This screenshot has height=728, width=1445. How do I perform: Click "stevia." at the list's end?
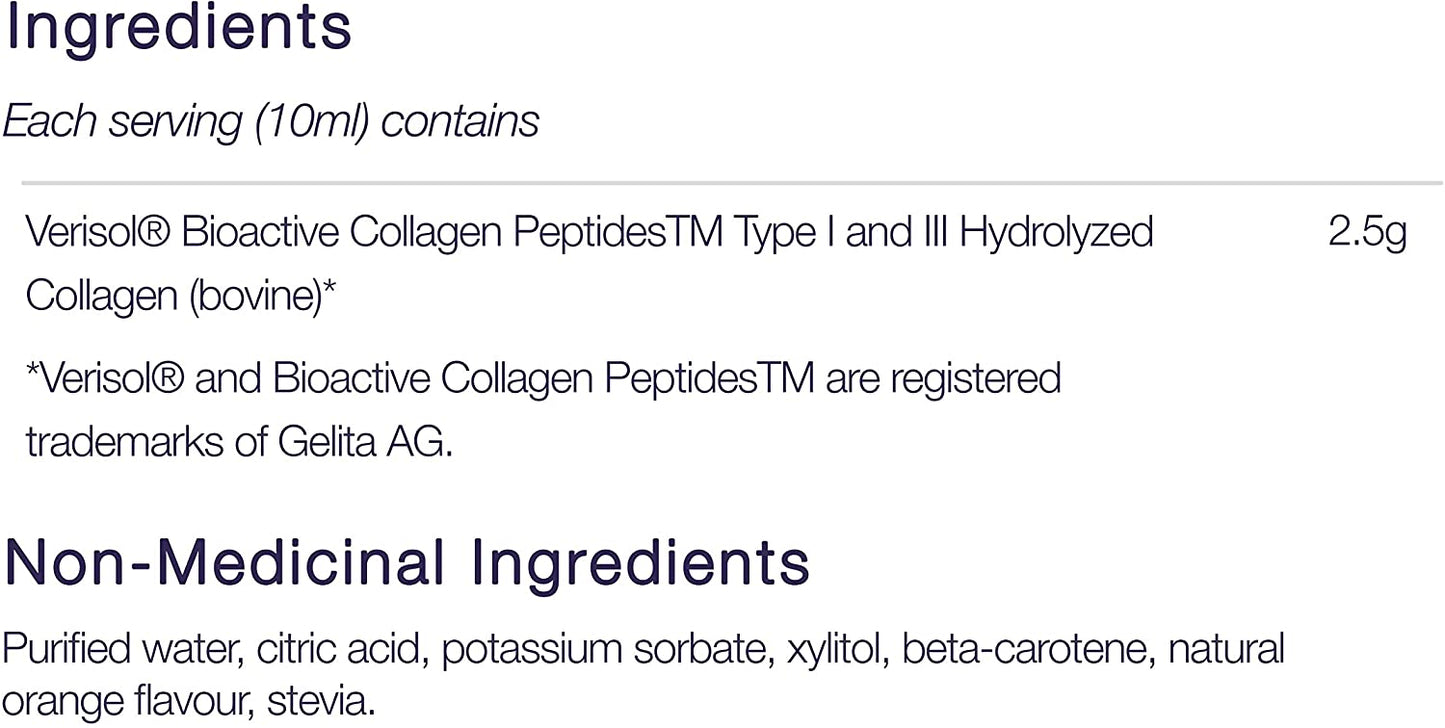(321, 701)
